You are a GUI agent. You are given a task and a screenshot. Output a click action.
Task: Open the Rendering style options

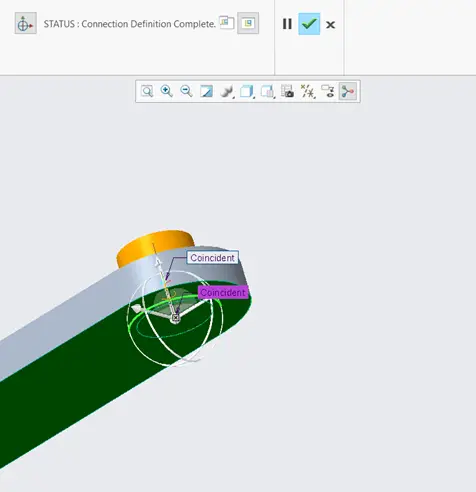click(x=227, y=91)
